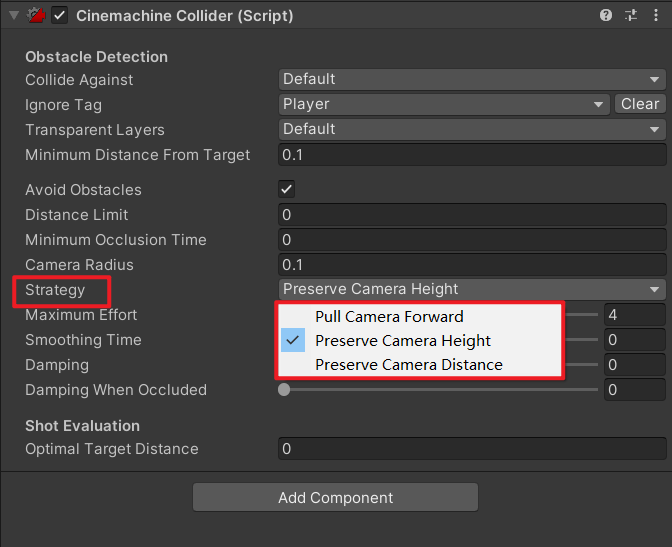Screen dimensions: 672x547
Task: Click the Optimal Target Distance label
Action: [x=111, y=449]
